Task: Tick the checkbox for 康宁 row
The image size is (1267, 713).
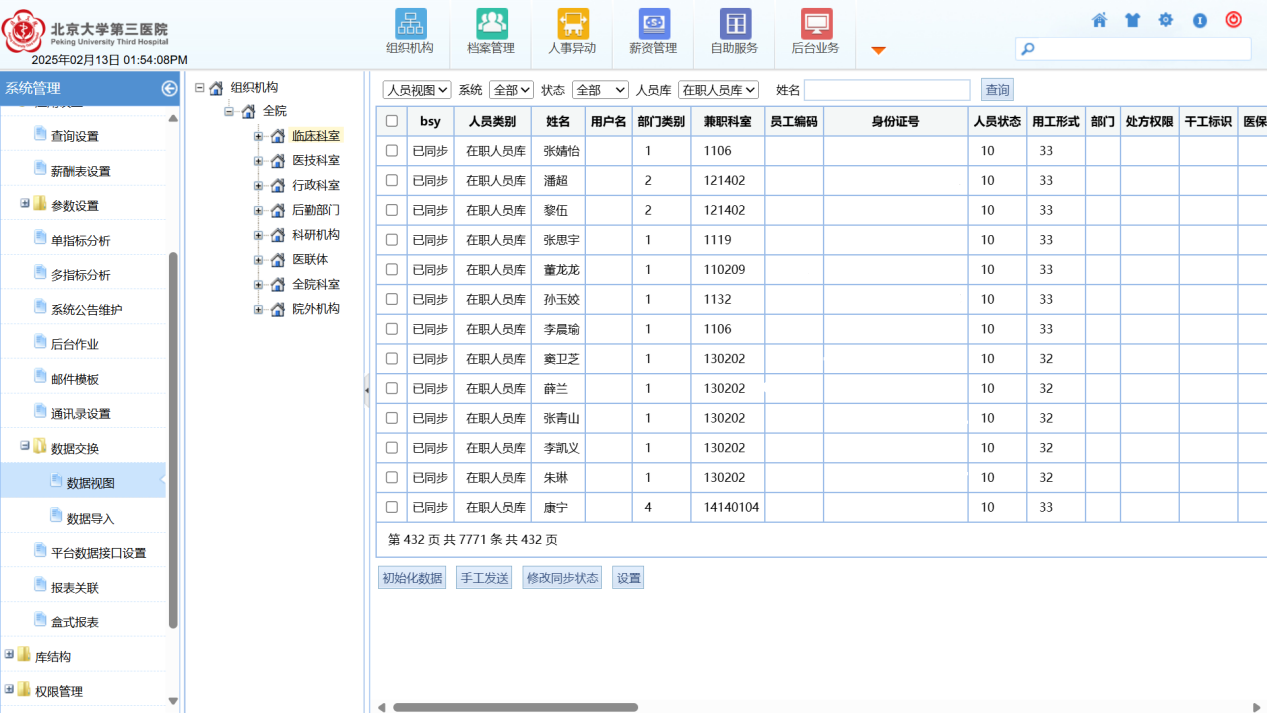Action: (x=392, y=507)
